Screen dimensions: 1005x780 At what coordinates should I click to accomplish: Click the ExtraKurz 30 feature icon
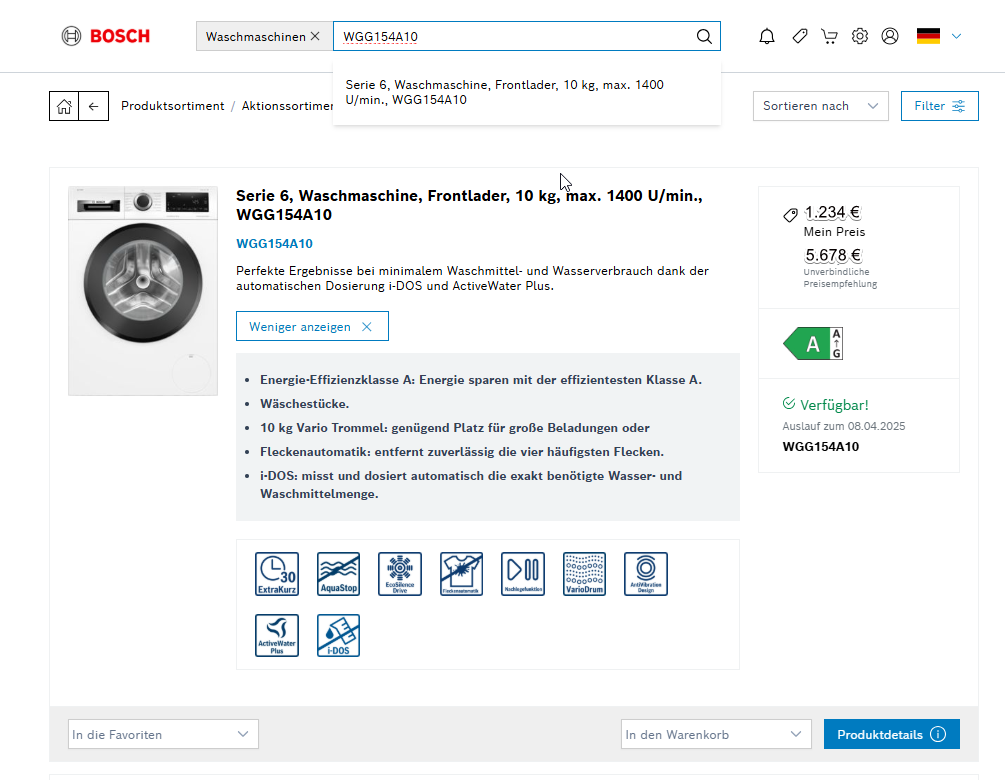(277, 573)
